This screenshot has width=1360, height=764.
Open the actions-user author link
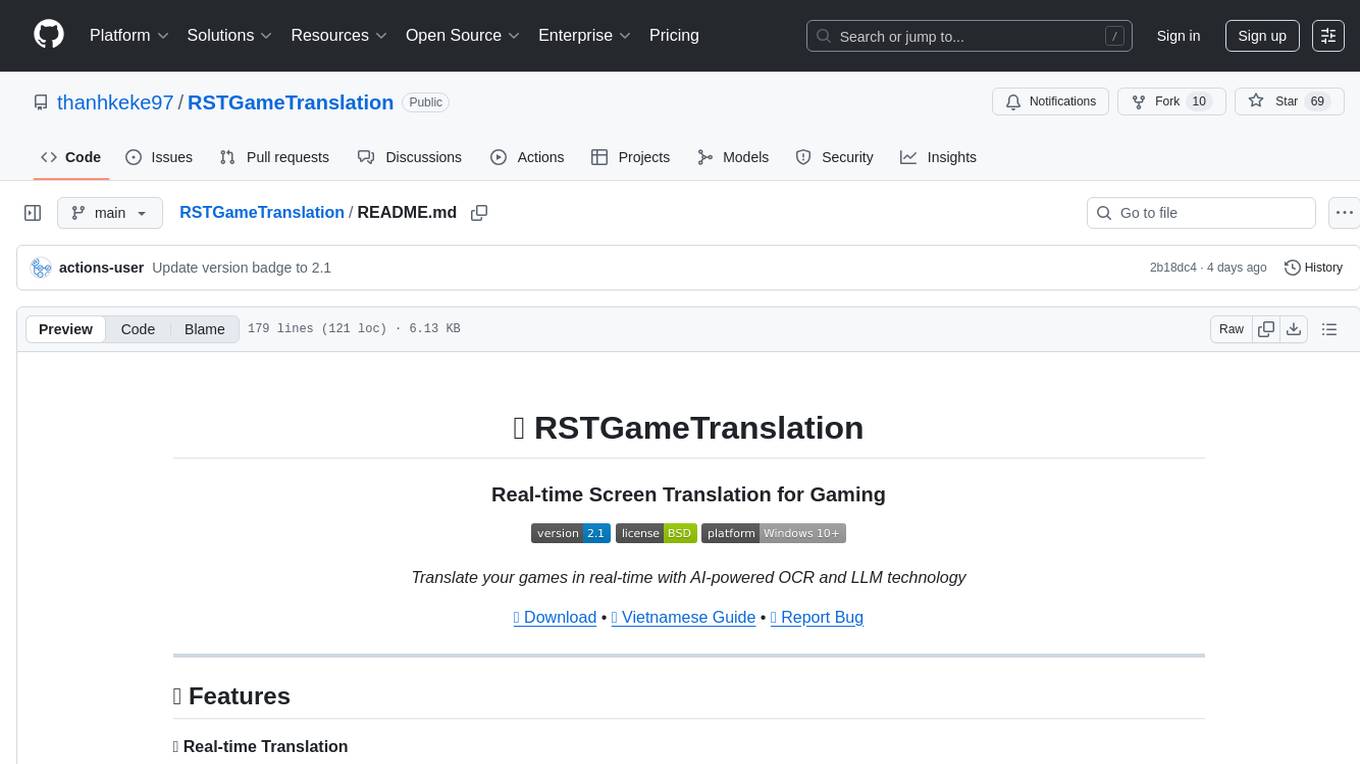coord(101,268)
